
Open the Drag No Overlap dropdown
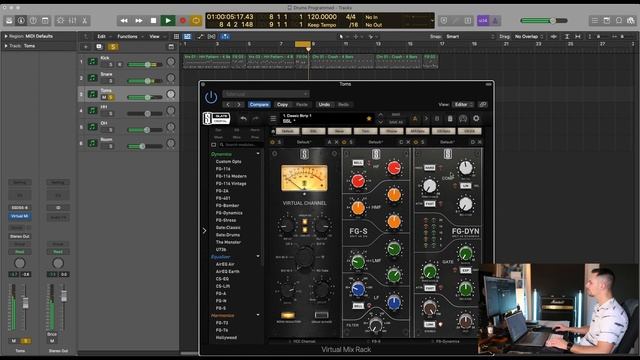click(x=529, y=37)
